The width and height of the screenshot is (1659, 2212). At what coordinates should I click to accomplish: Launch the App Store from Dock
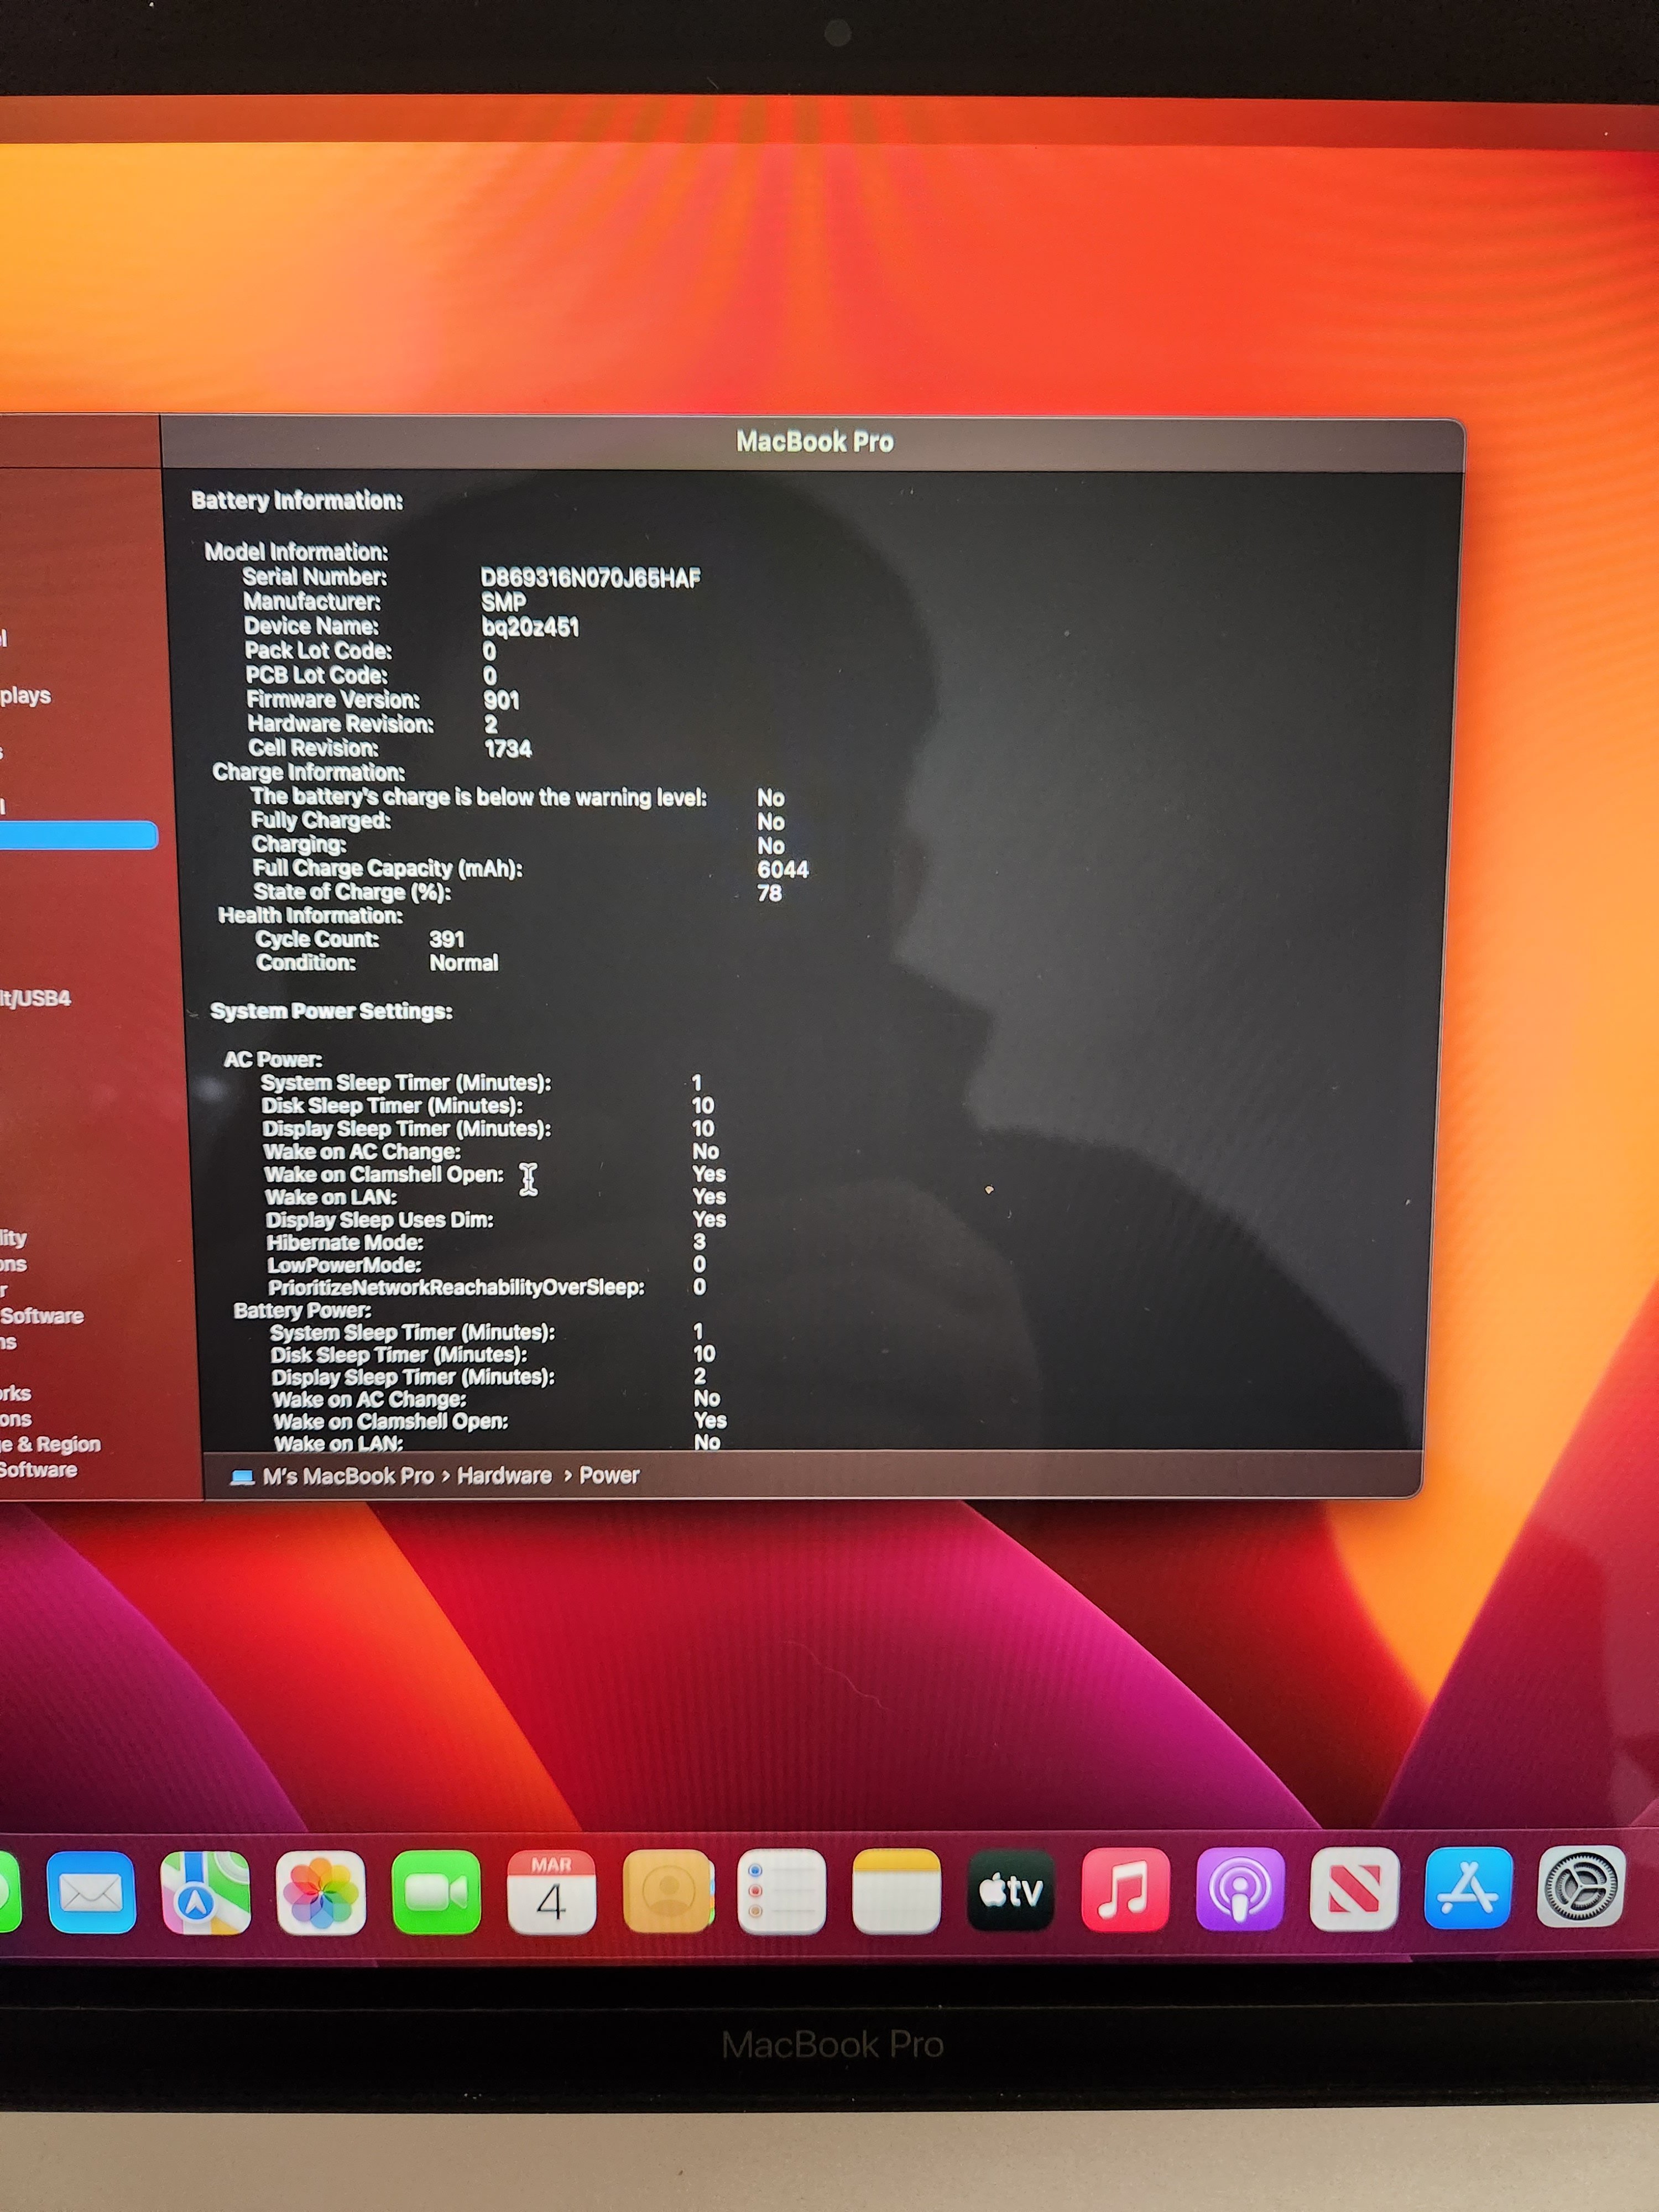click(1468, 1888)
